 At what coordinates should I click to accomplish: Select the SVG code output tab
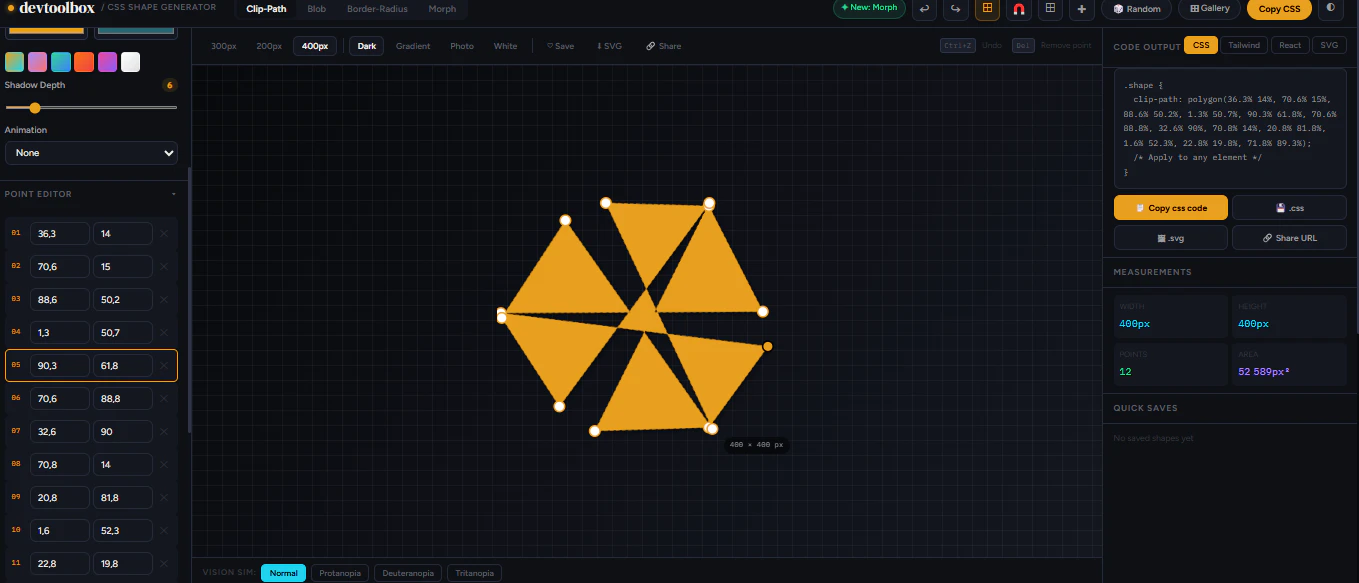coord(1329,45)
